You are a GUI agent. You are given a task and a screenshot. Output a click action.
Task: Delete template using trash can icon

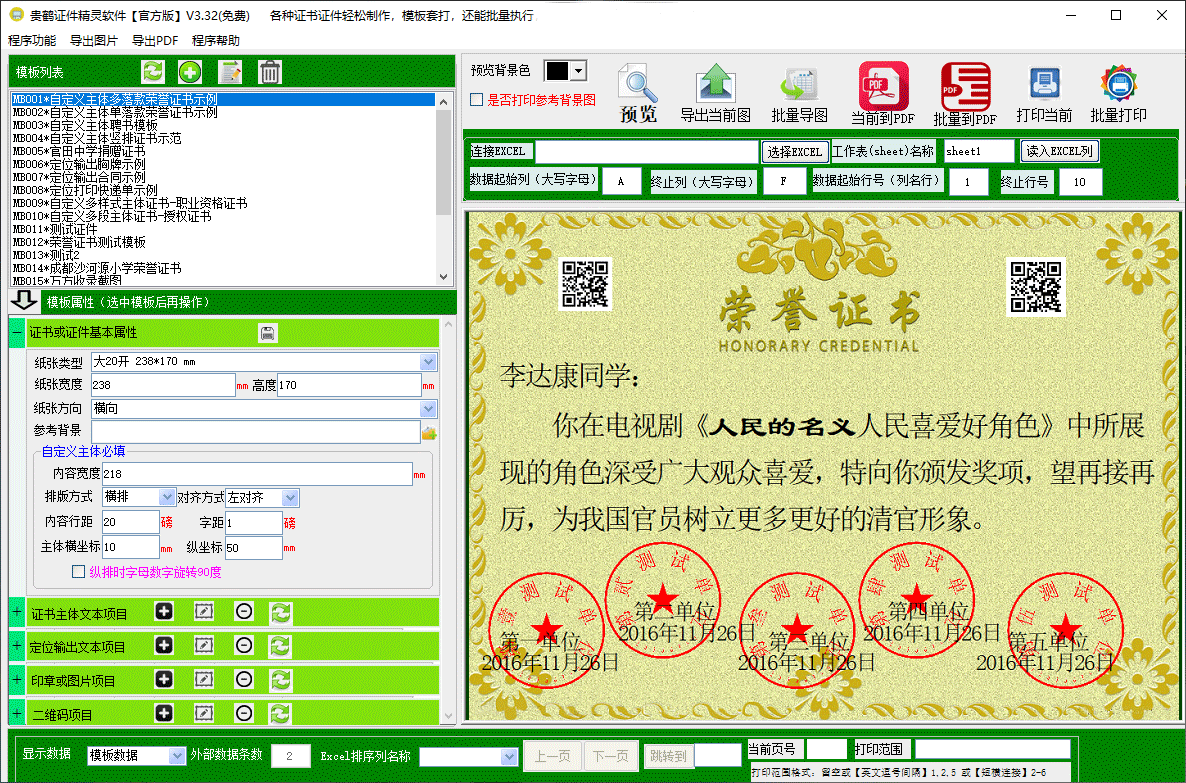(x=270, y=72)
